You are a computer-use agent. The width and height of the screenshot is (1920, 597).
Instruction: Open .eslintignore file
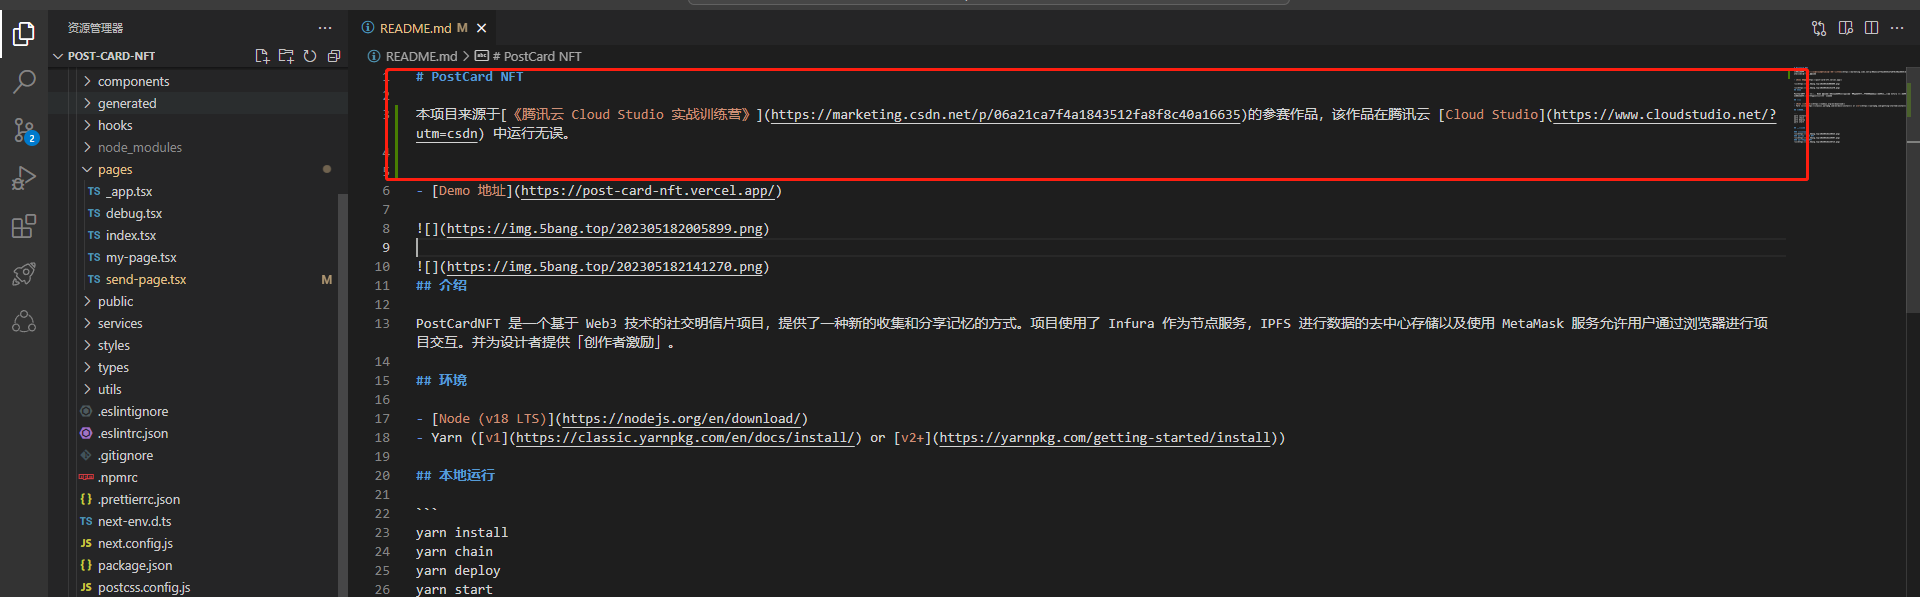click(x=133, y=411)
